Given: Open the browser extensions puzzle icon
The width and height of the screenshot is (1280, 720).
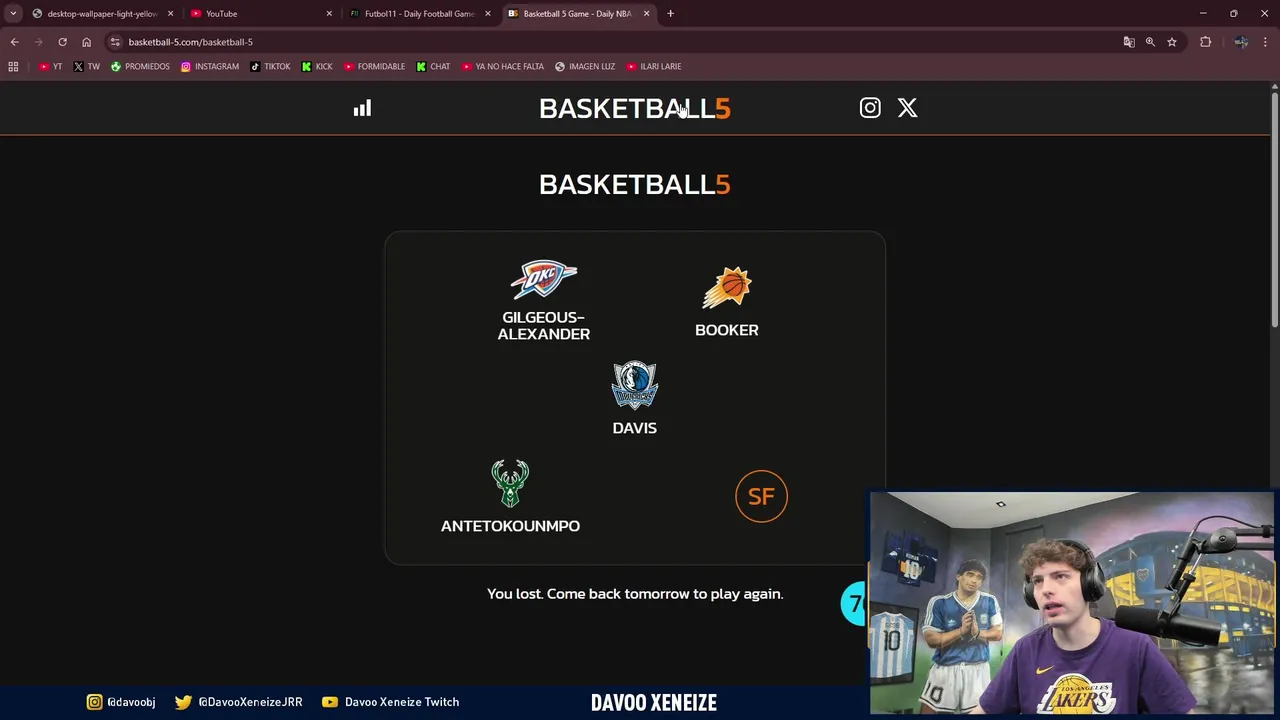Looking at the screenshot, I should click(x=1205, y=42).
